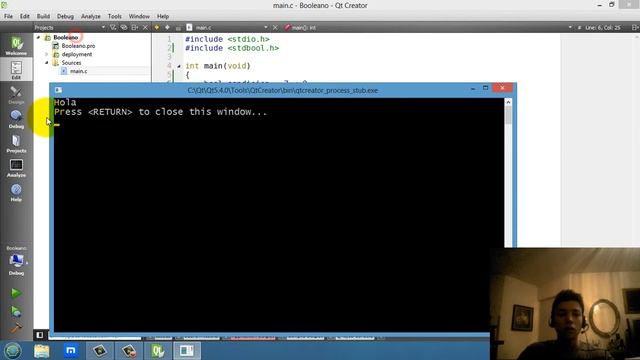Screen dimensions: 640x360
Task: Open the first screen recorder taskbar icon
Action: pyautogui.click(x=100, y=351)
